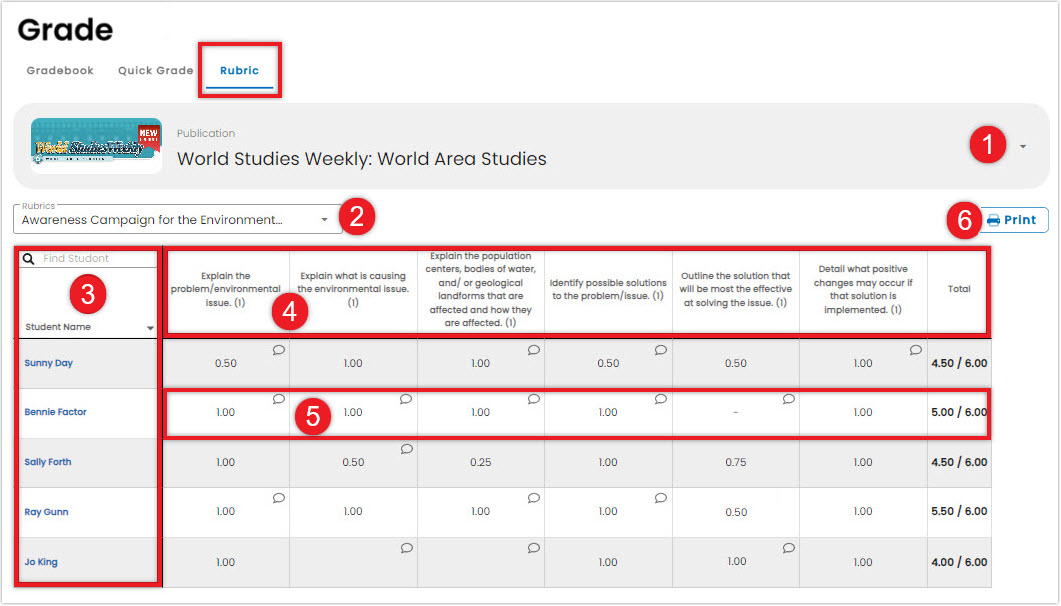Open student Sally Forth's link

[48, 462]
